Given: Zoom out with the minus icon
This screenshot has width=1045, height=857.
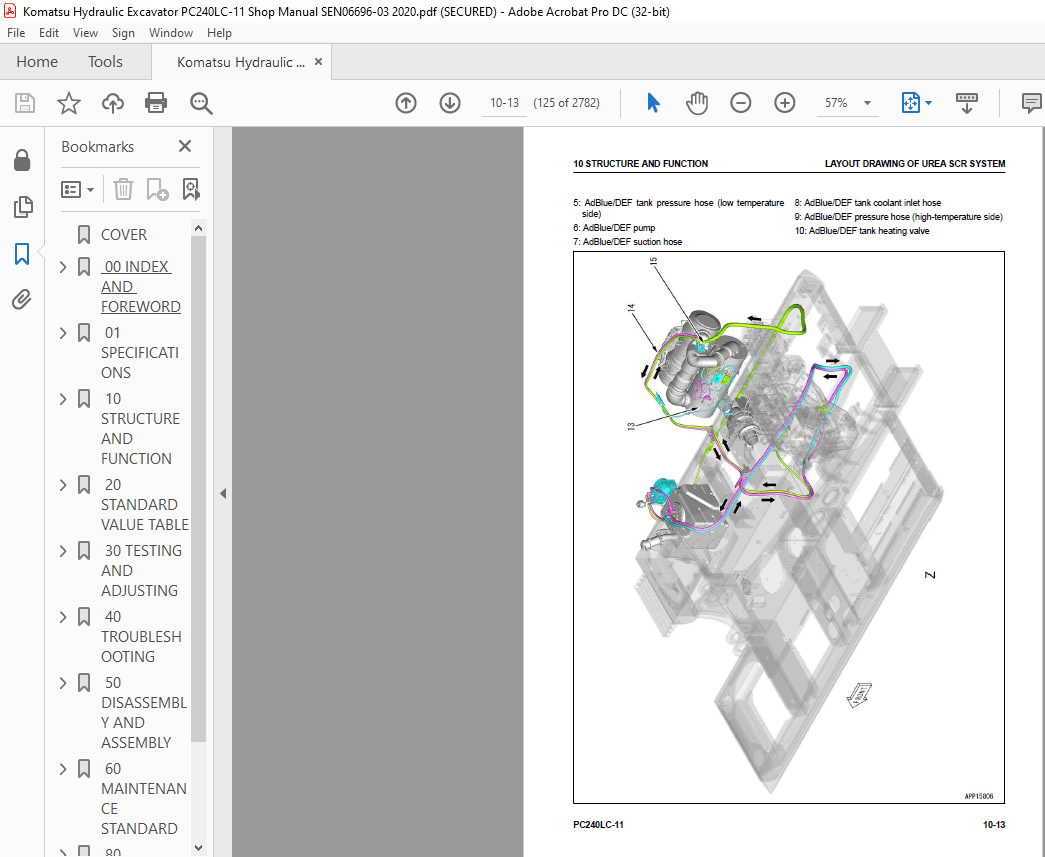Looking at the screenshot, I should point(740,103).
